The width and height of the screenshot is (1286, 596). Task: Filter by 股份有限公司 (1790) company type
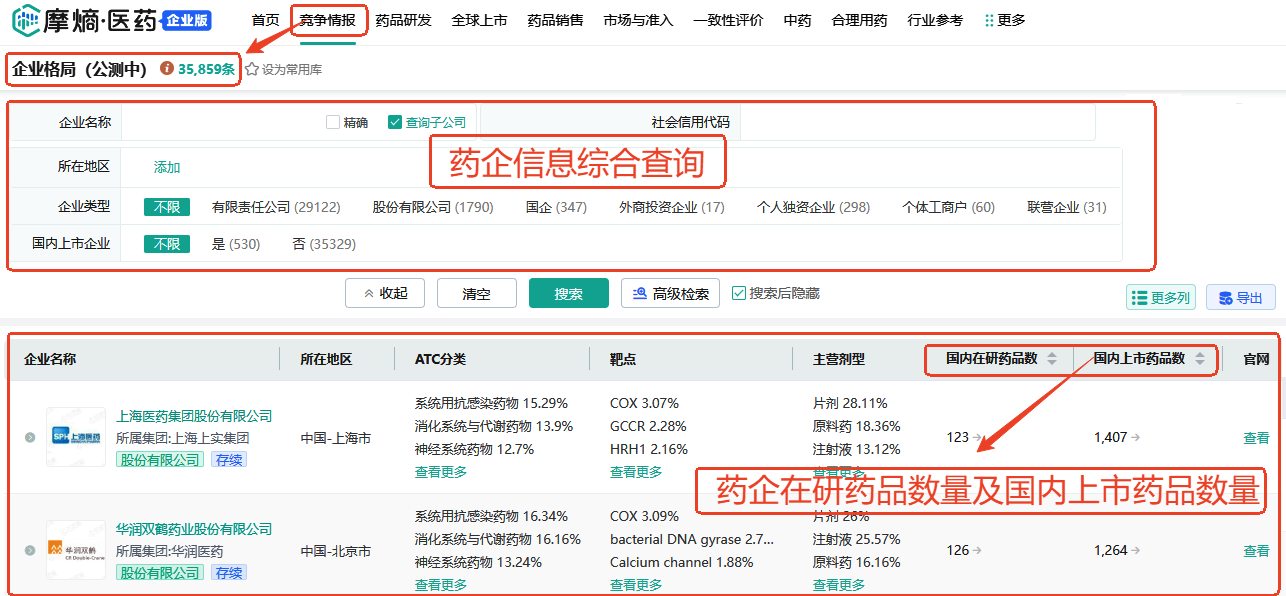coord(433,207)
